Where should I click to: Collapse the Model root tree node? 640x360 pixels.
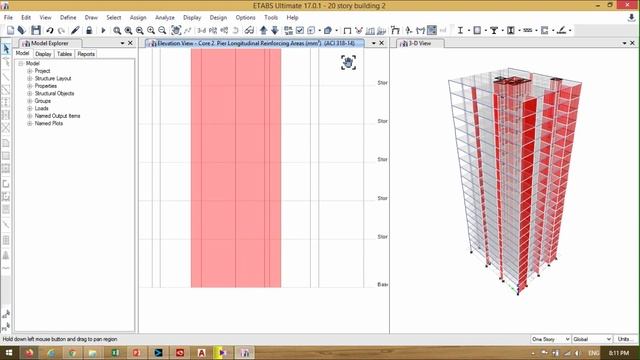tap(21, 64)
